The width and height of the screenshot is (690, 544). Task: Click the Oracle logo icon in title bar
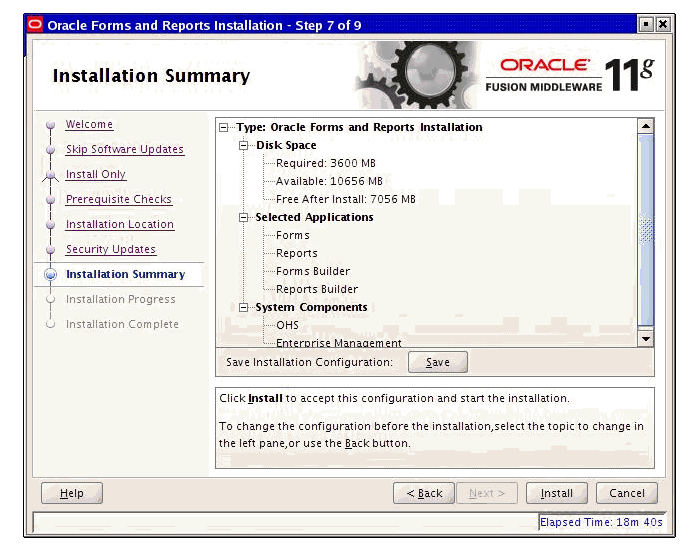coord(35,25)
